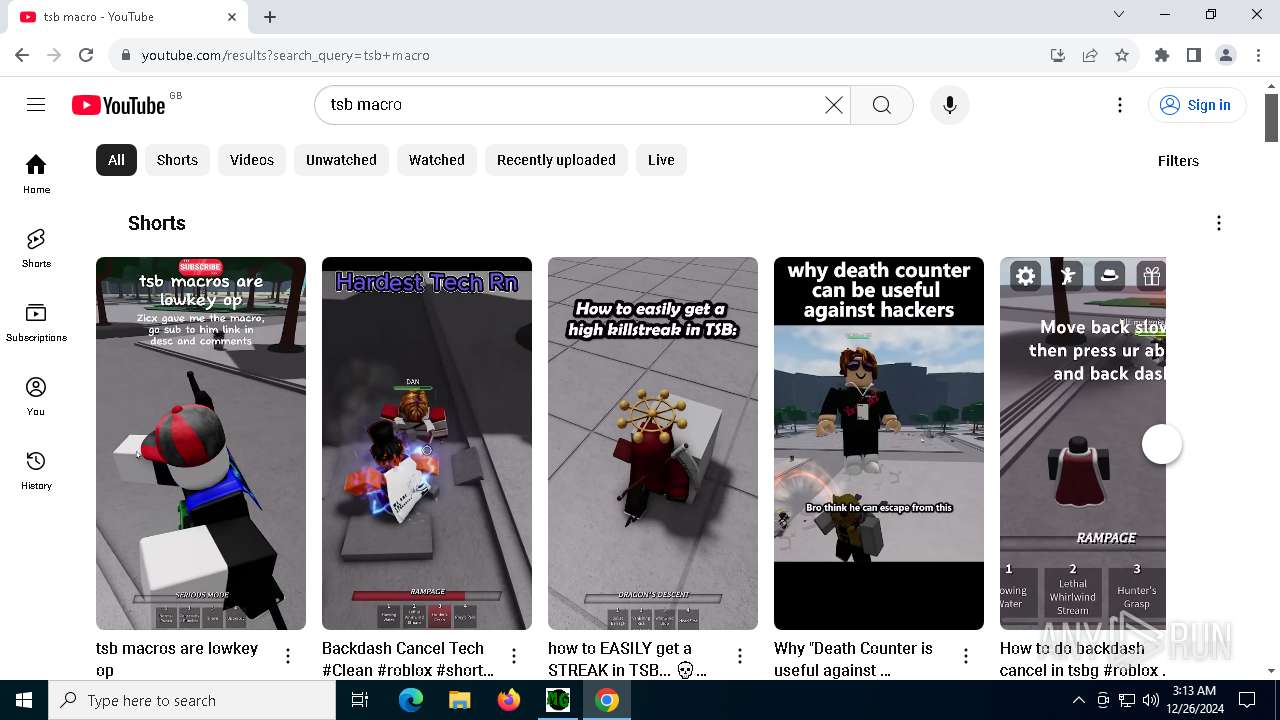Click install/download icon in address bar
1280x720 pixels.
tap(1058, 55)
